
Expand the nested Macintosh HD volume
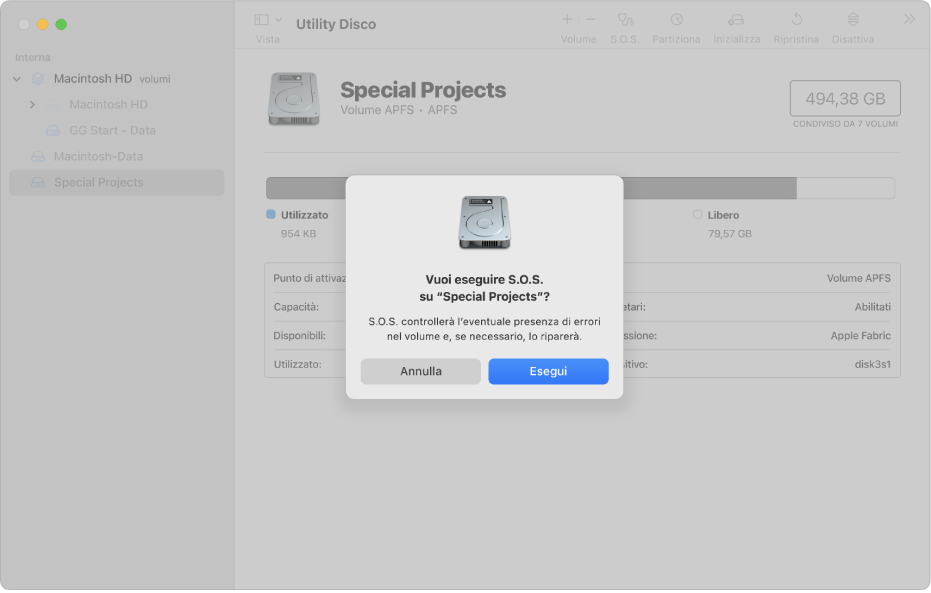(32, 104)
